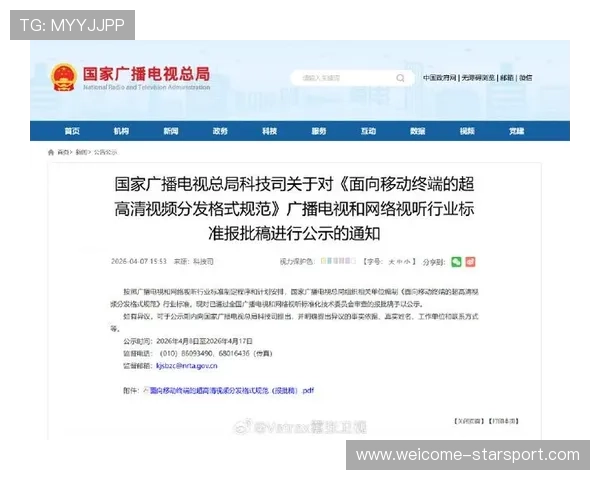Click the search magnifier icon
This screenshot has width=600, height=480.
400,78
